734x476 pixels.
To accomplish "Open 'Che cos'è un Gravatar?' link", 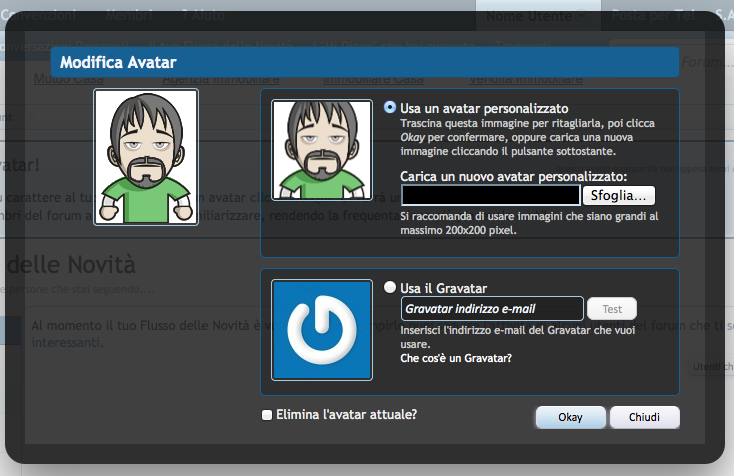I will (456, 358).
